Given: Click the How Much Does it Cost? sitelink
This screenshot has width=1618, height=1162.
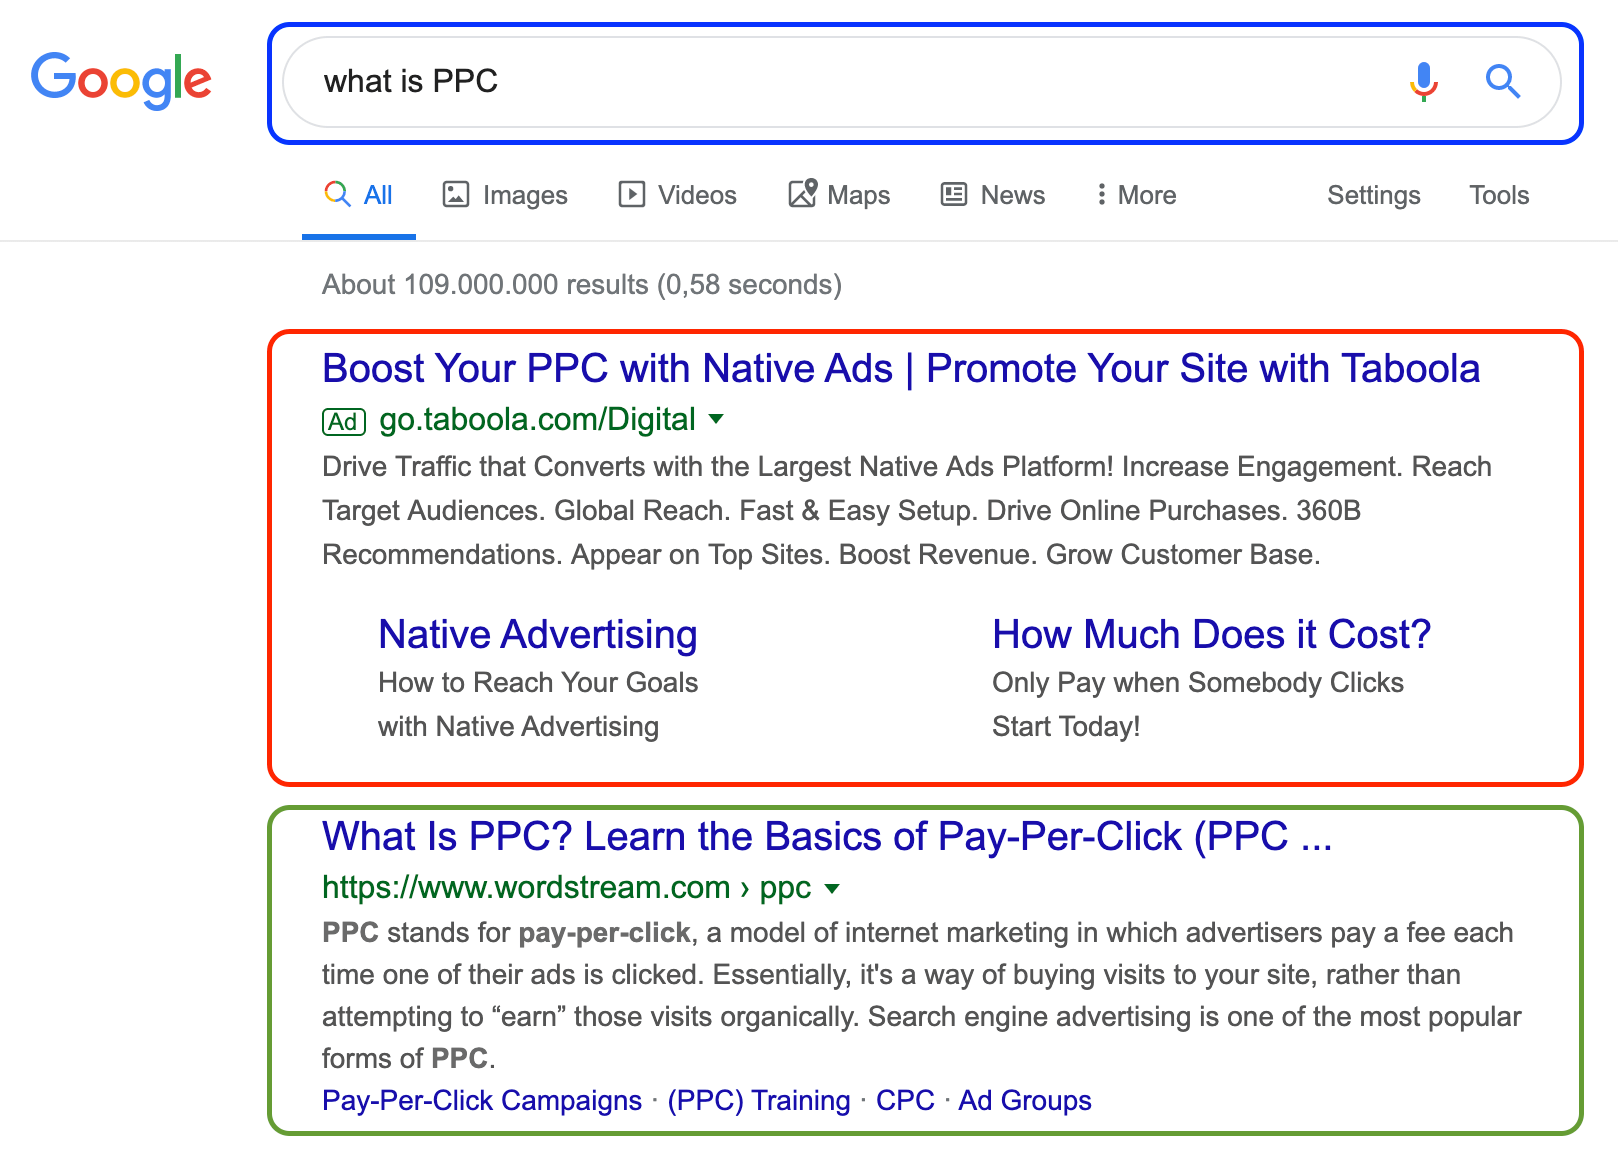Looking at the screenshot, I should (1211, 635).
